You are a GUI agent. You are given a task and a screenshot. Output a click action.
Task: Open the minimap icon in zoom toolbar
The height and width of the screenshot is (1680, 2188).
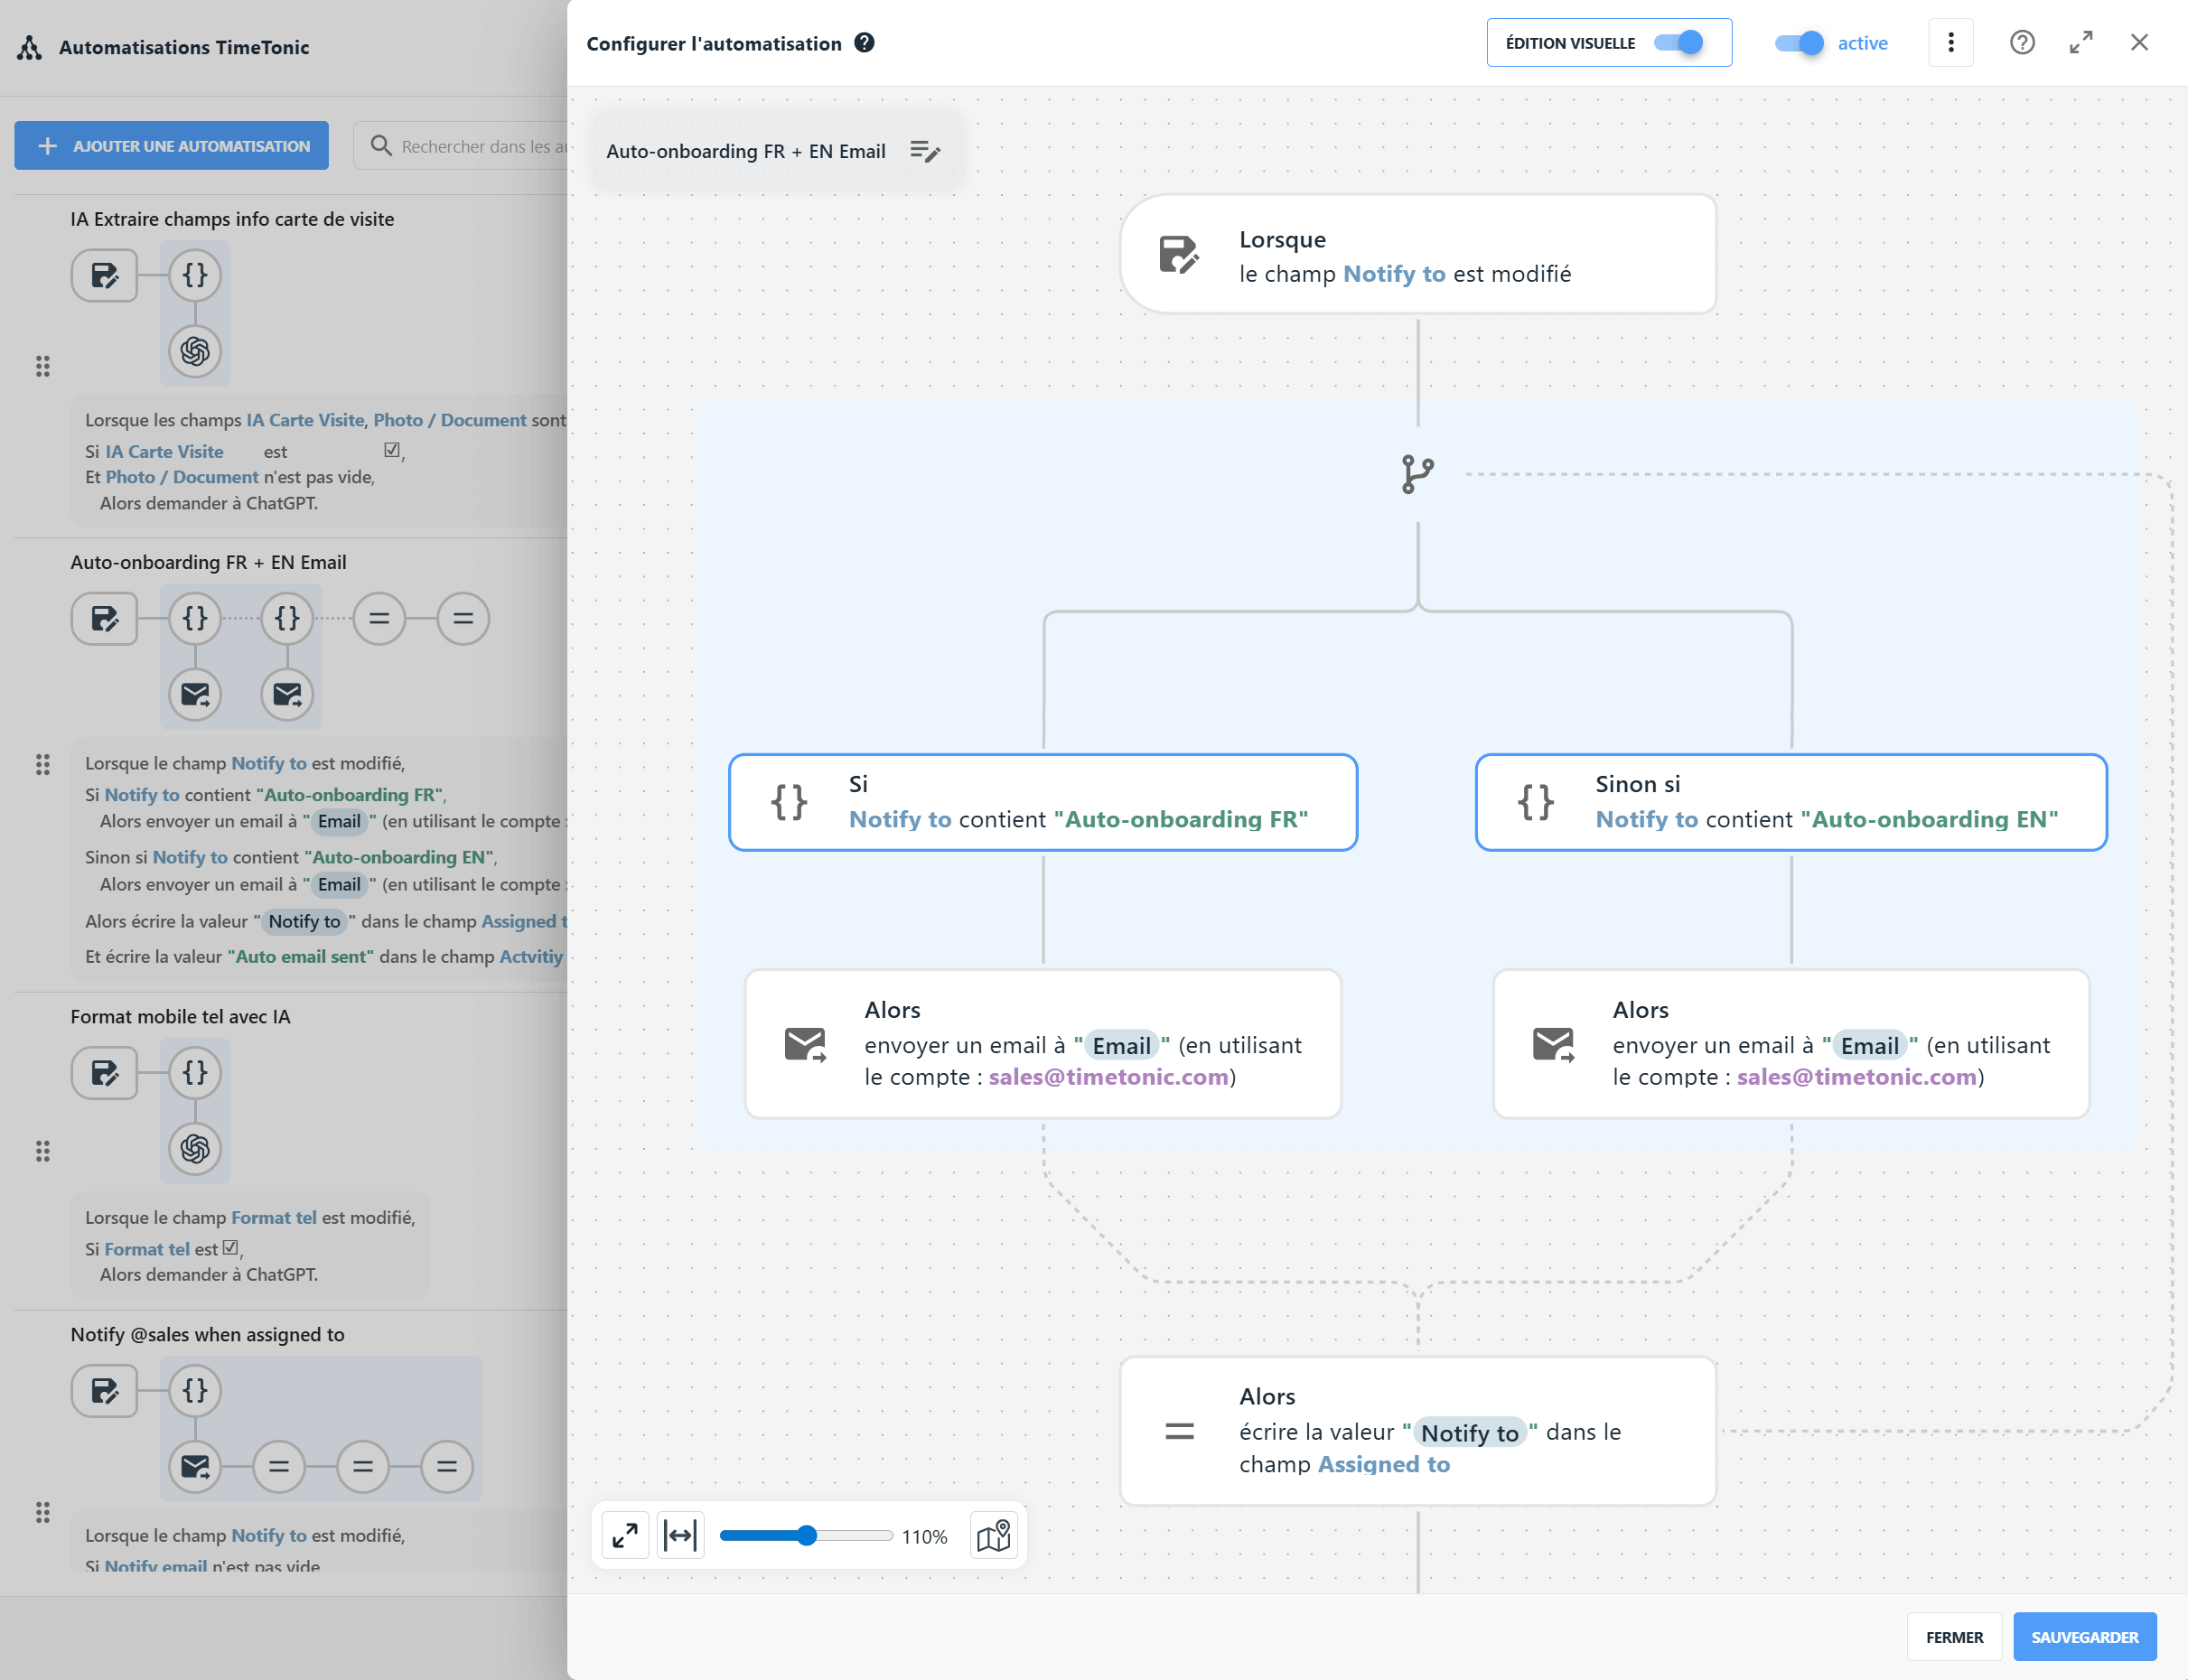tap(993, 1536)
